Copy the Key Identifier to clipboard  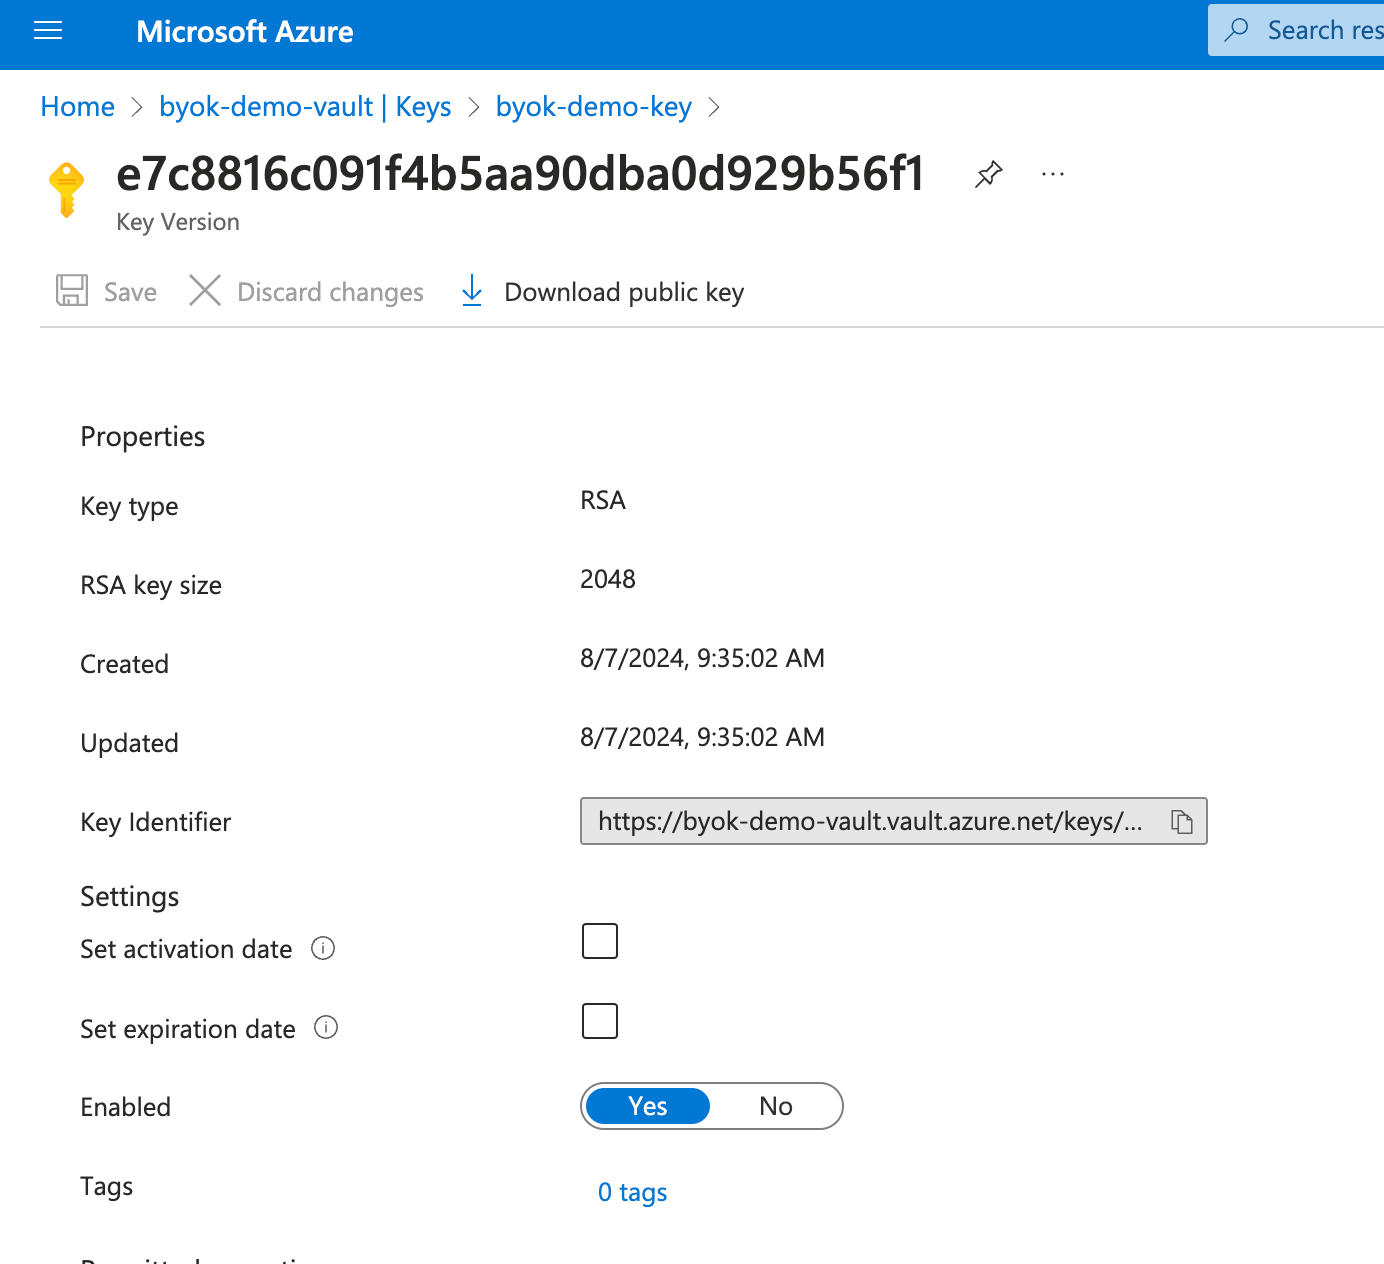click(x=1182, y=822)
